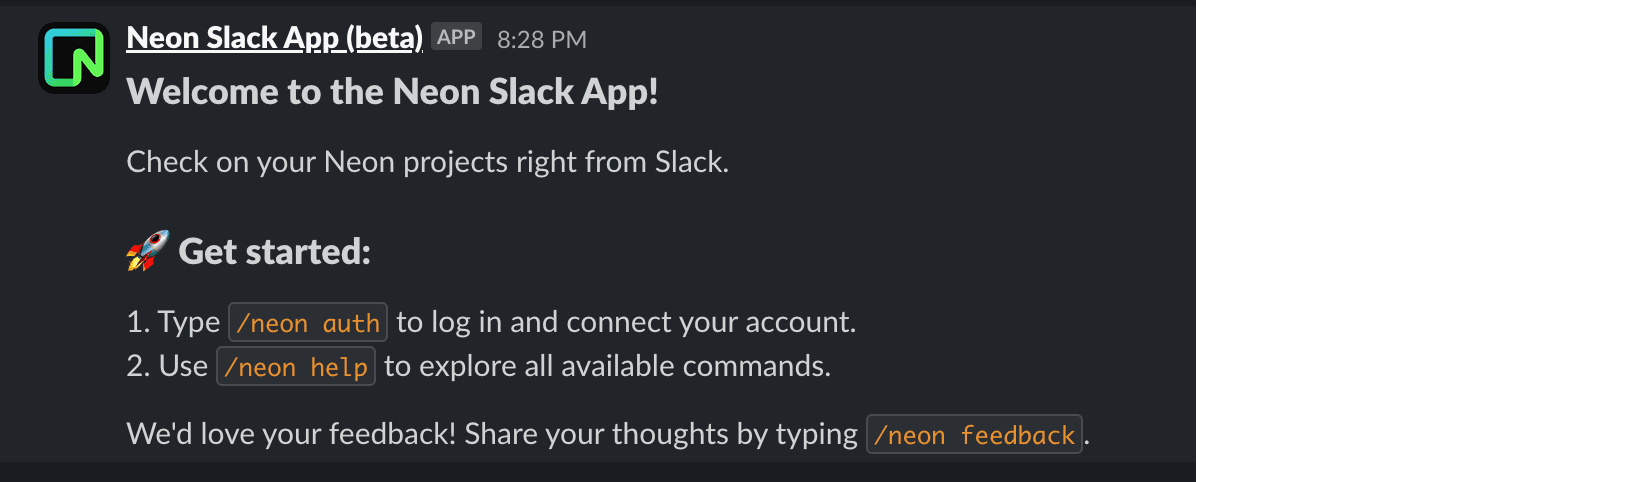
Task: Click the Get started heading text
Action: coord(274,252)
